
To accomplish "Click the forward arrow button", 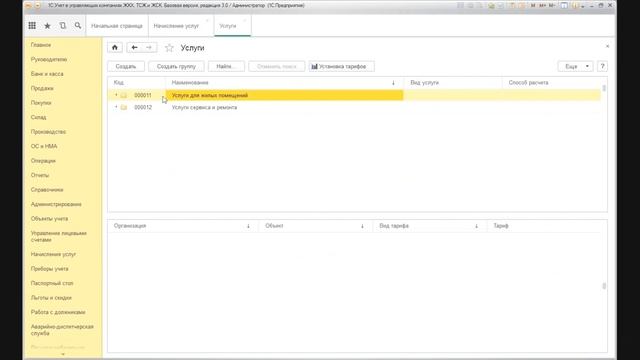I will tap(149, 48).
